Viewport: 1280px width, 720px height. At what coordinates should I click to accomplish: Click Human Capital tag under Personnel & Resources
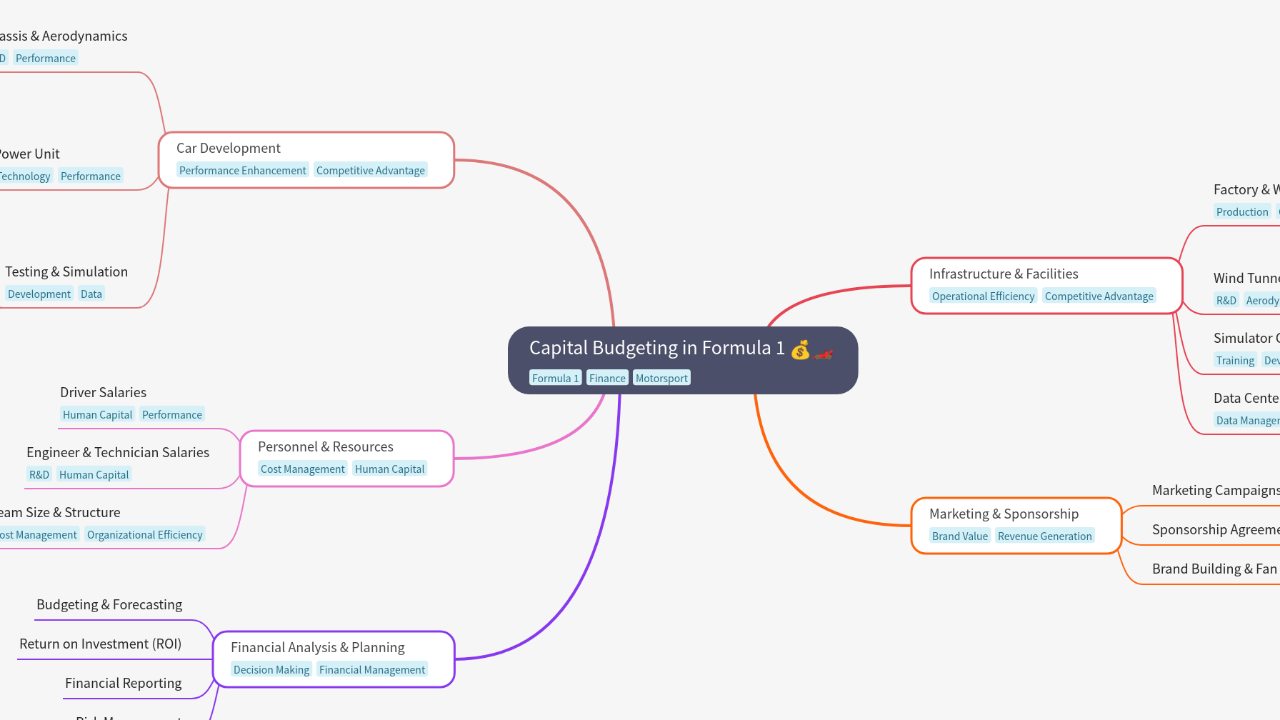(390, 469)
